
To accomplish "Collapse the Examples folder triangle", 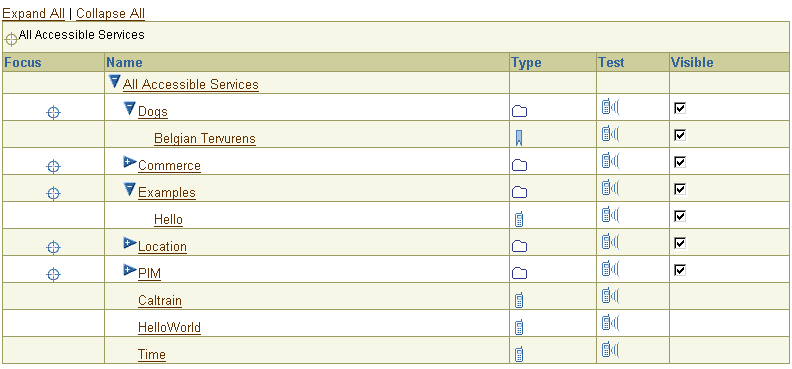I will click(x=130, y=189).
